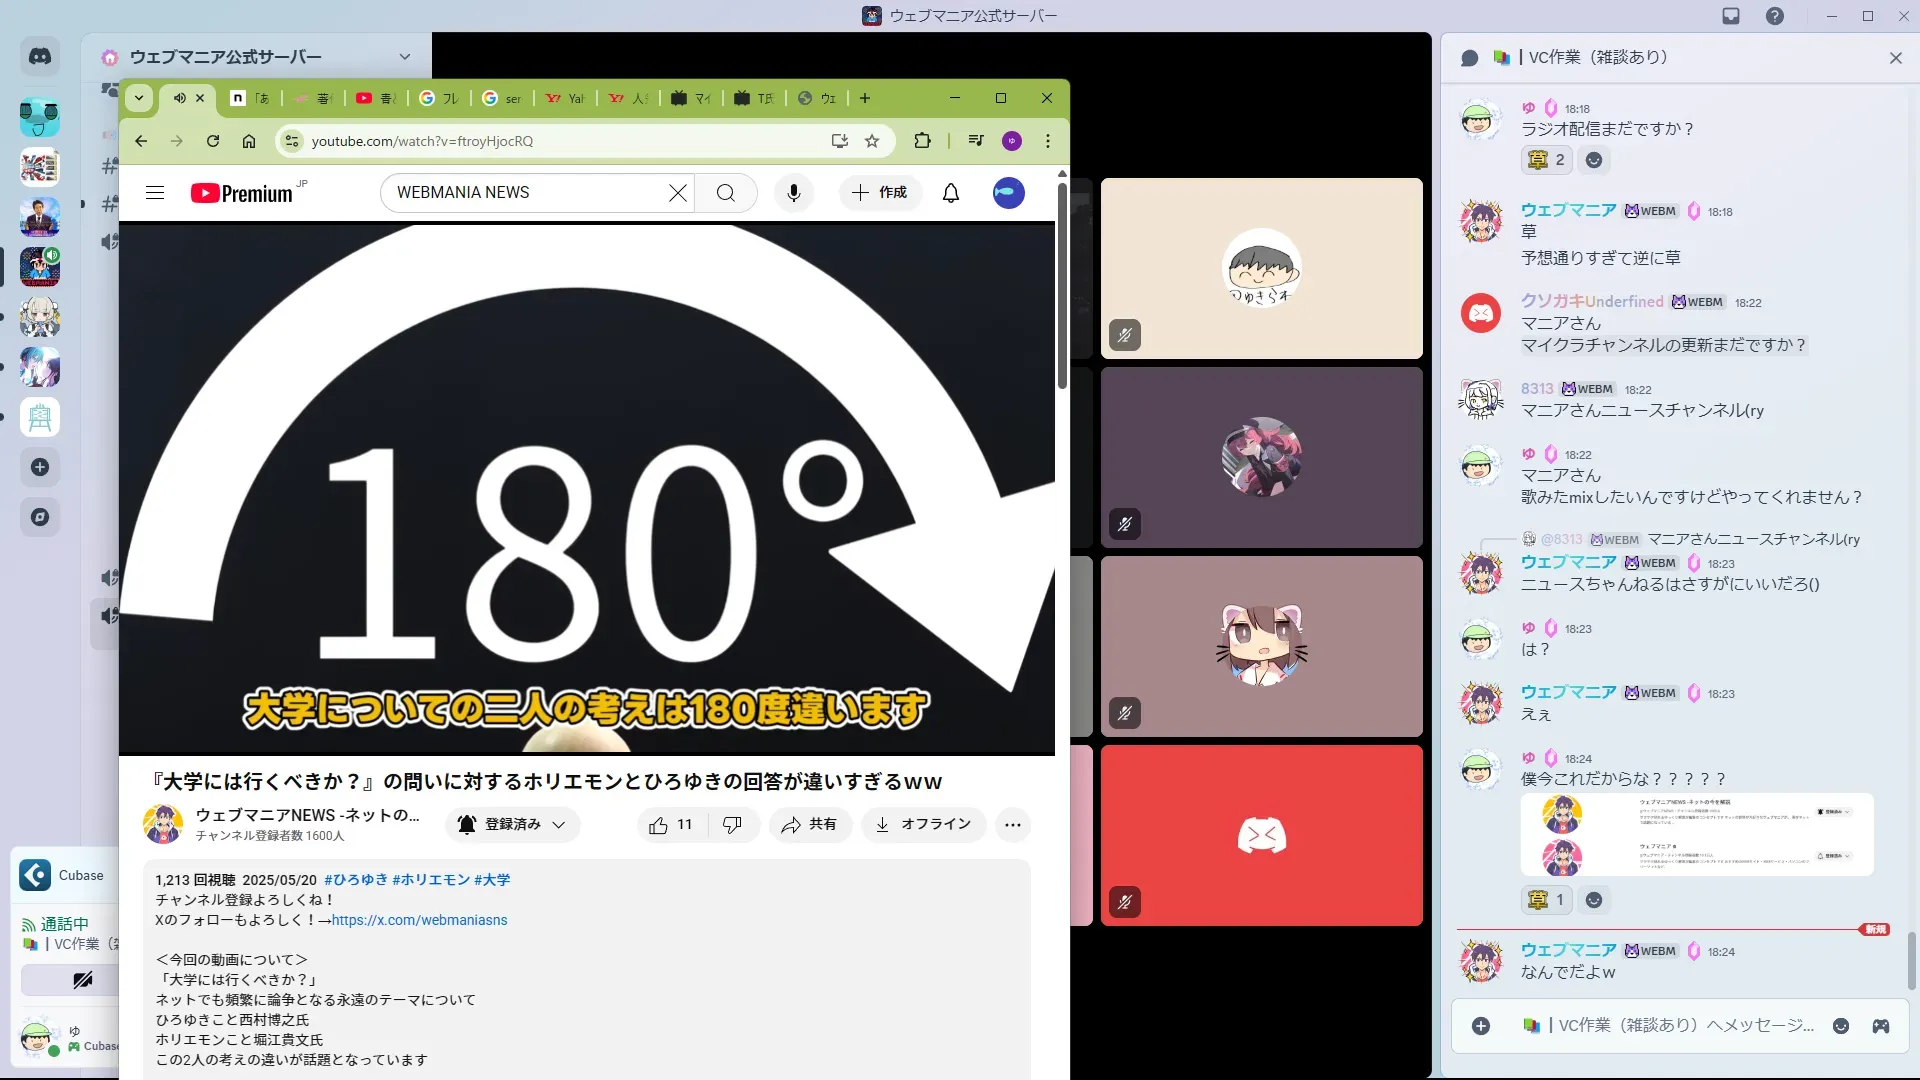Open the x.com/webmaniasns link

click(419, 920)
